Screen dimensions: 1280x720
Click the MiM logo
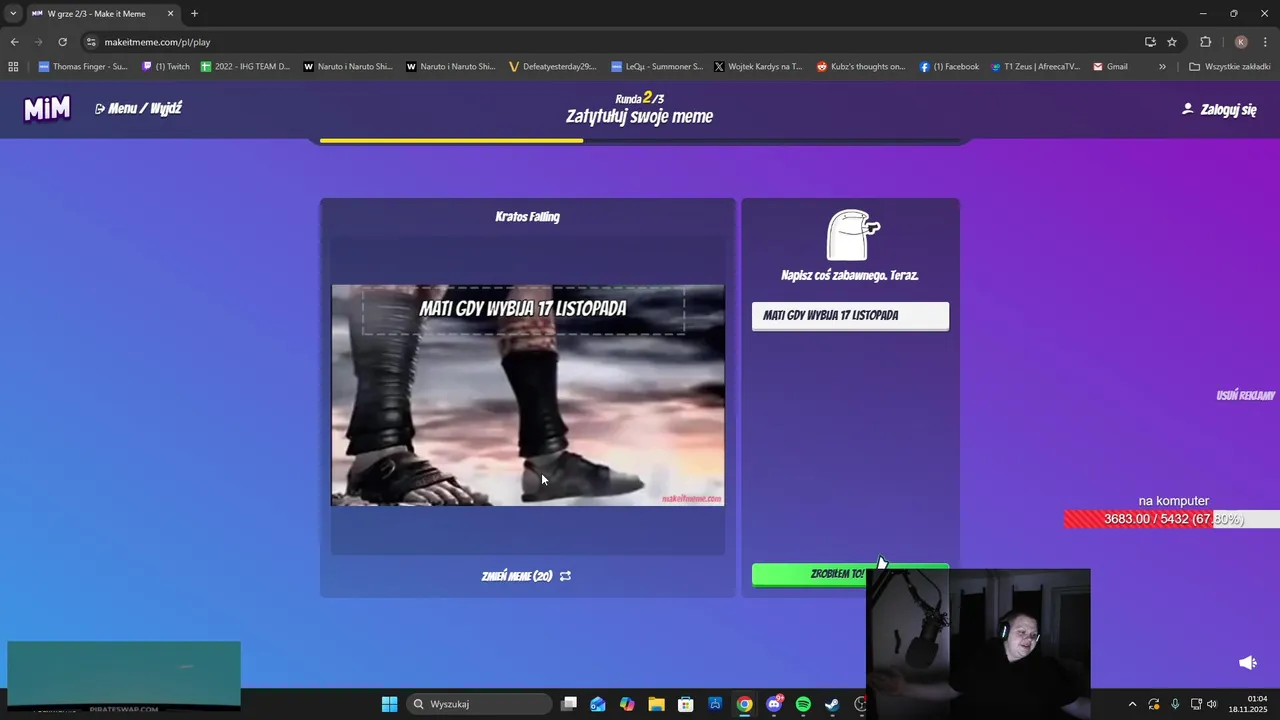[x=47, y=108]
